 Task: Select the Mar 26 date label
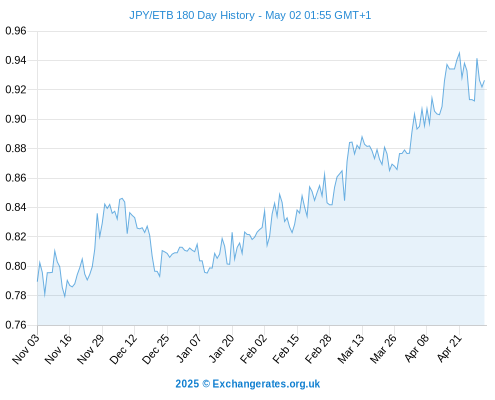(x=383, y=349)
